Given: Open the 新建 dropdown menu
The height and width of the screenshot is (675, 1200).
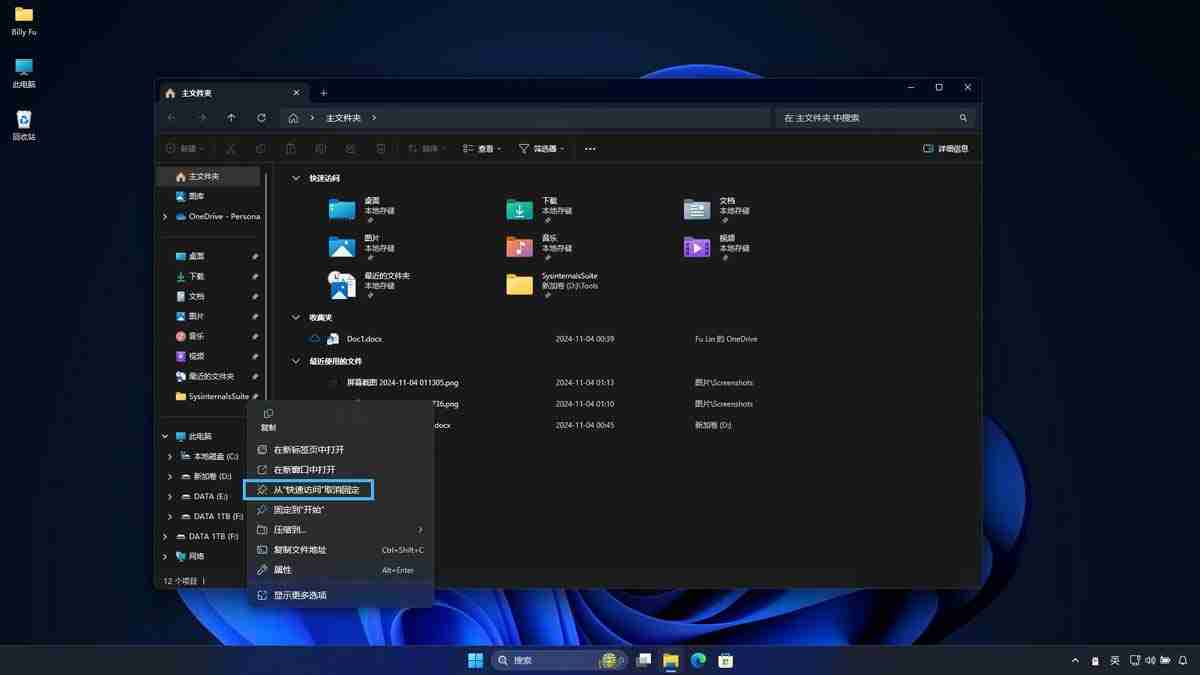Looking at the screenshot, I should (x=185, y=148).
